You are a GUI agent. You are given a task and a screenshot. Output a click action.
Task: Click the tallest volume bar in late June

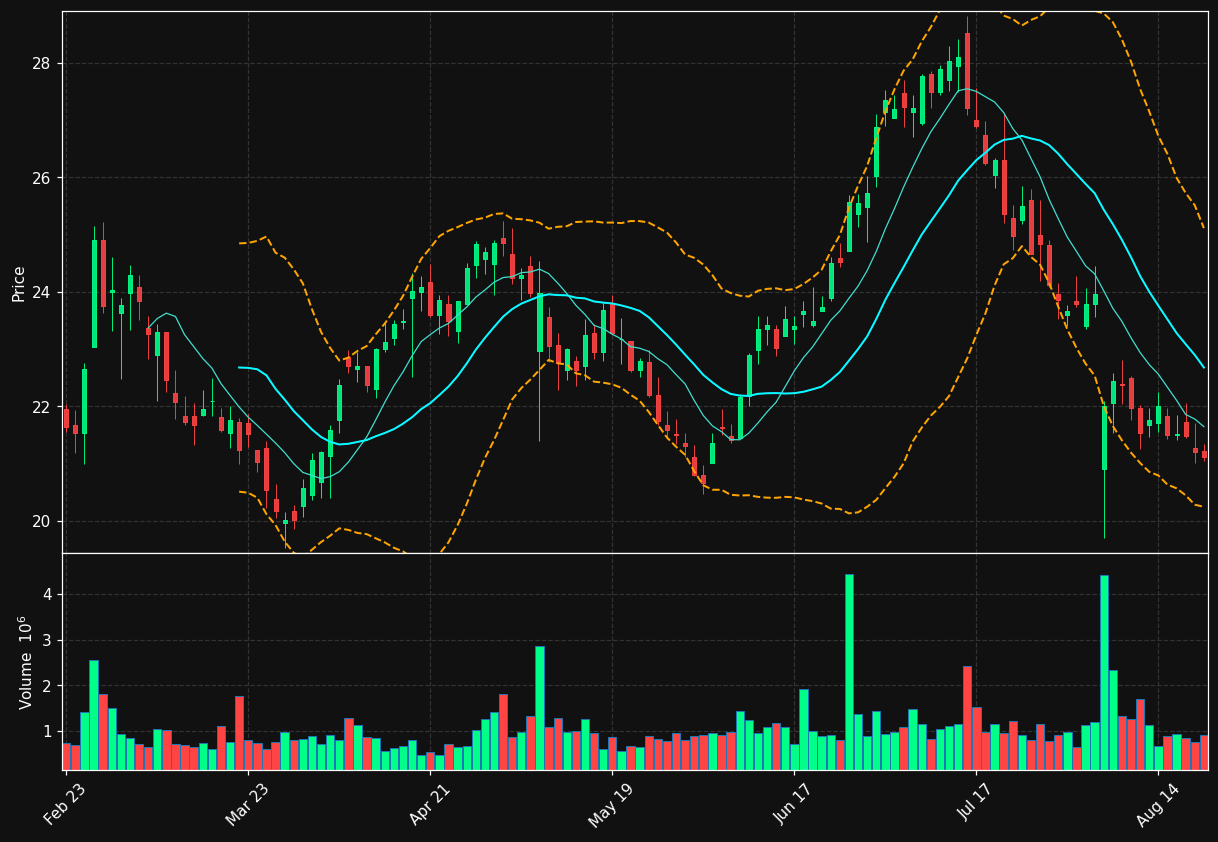tap(849, 672)
